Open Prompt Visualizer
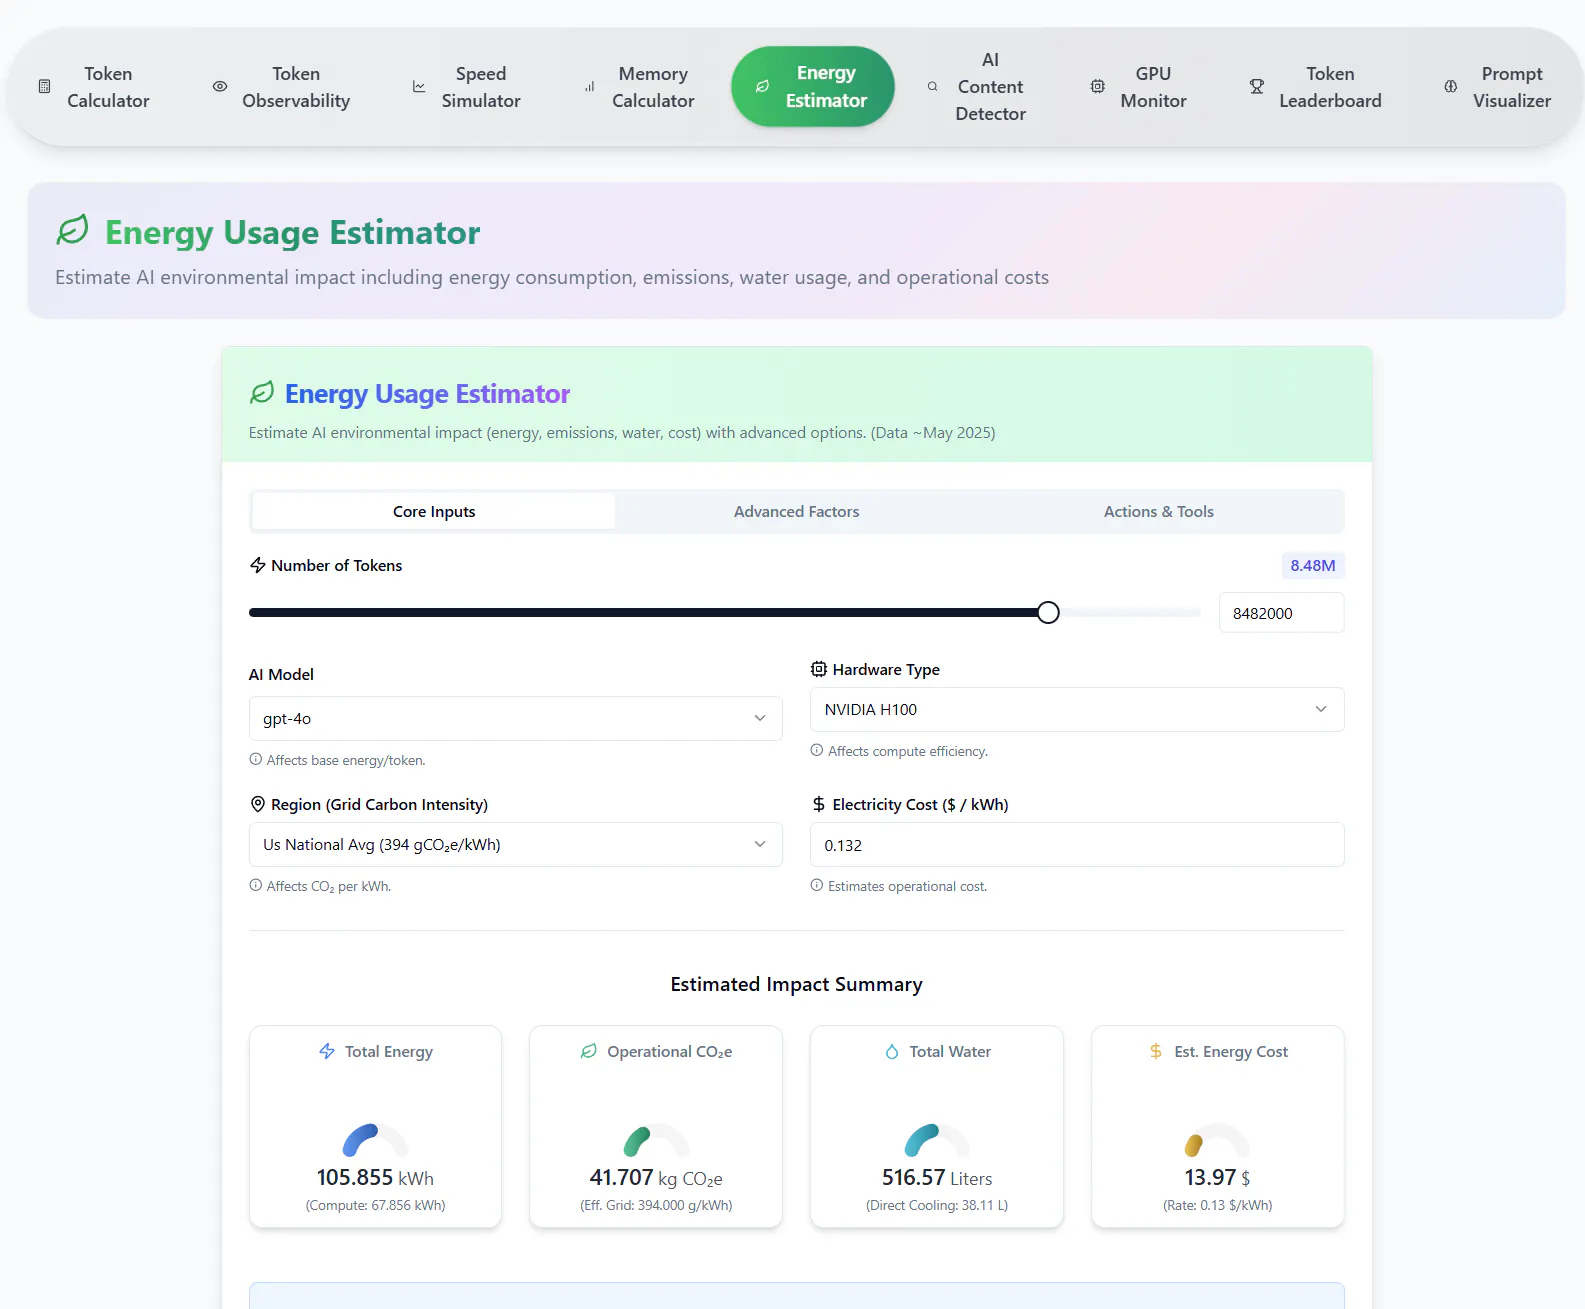This screenshot has height=1309, width=1585. point(1498,87)
